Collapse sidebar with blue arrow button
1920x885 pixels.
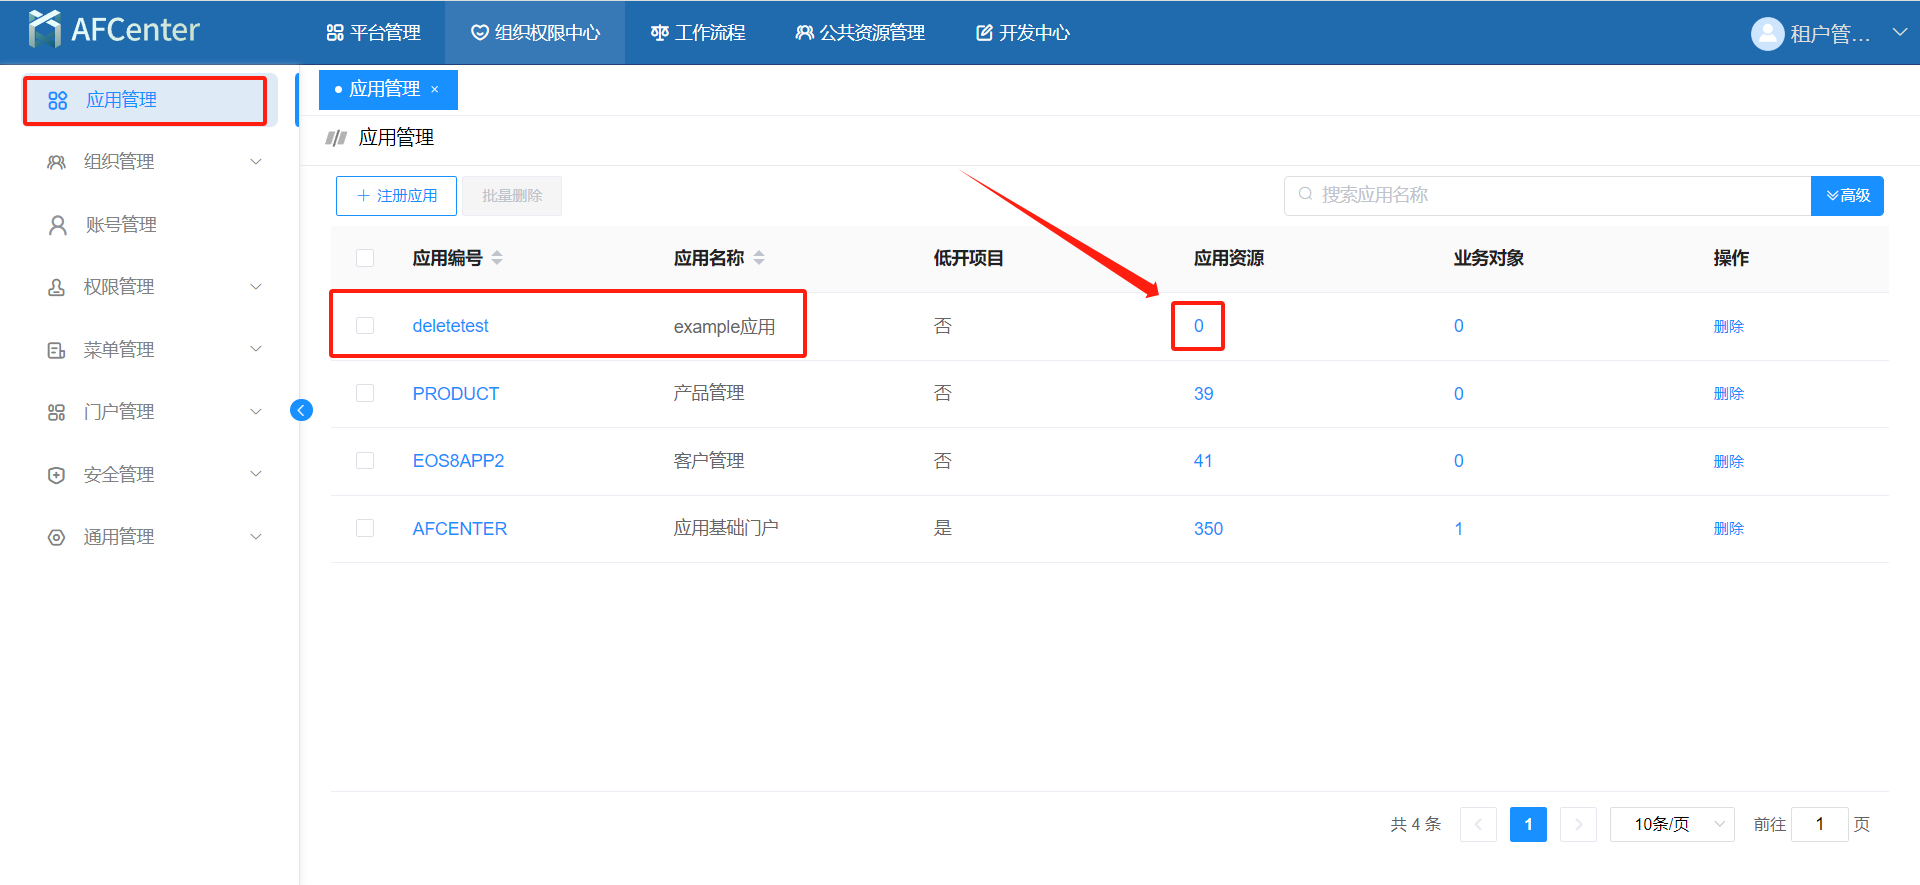(301, 410)
